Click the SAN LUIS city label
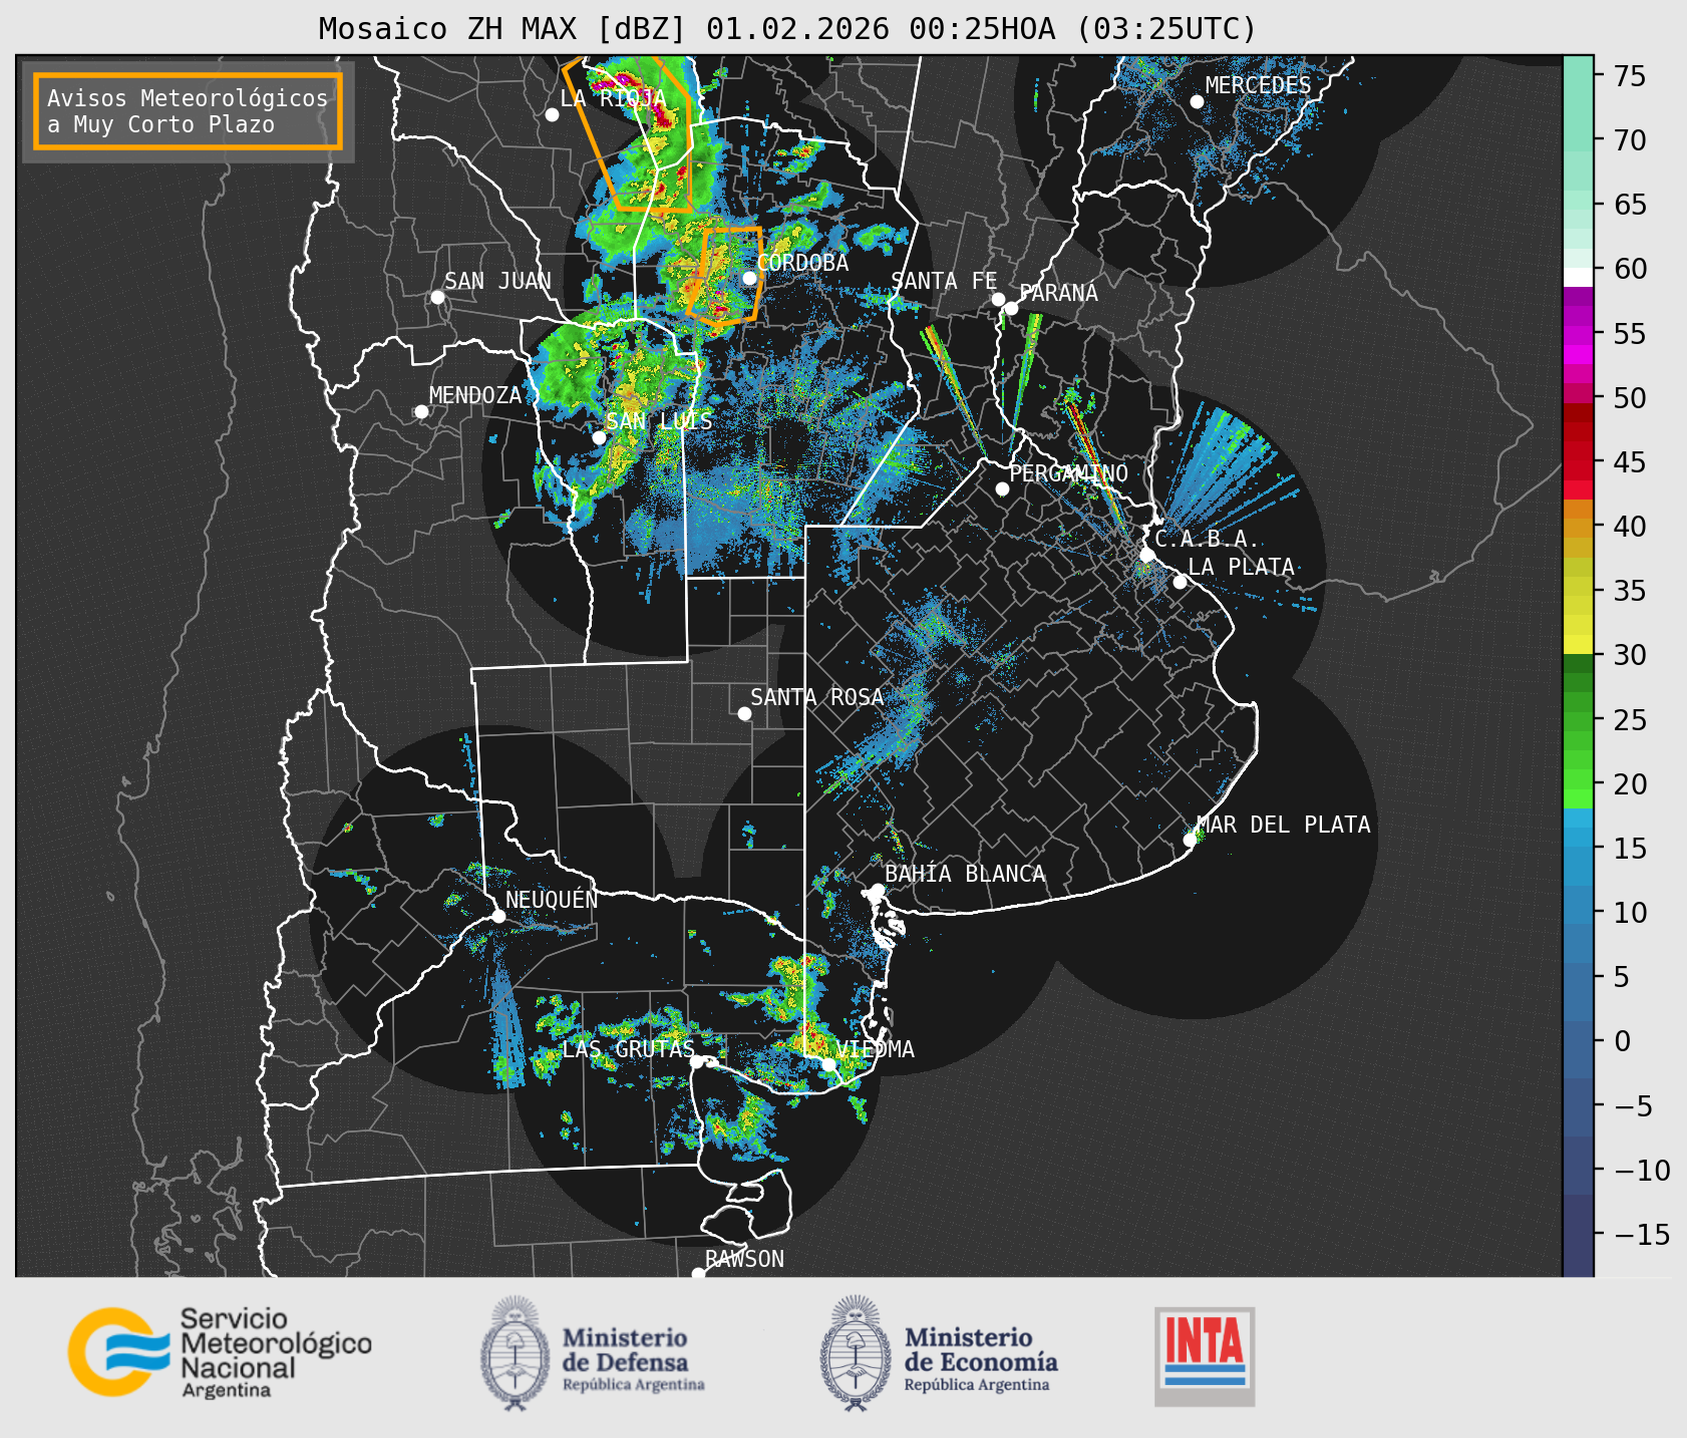1687x1438 pixels. (659, 421)
